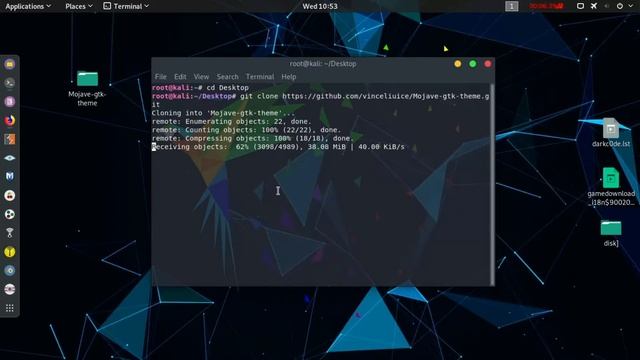Click the red recording indicator in top bar
Screen dimensions: 640x360
(x=546, y=6)
